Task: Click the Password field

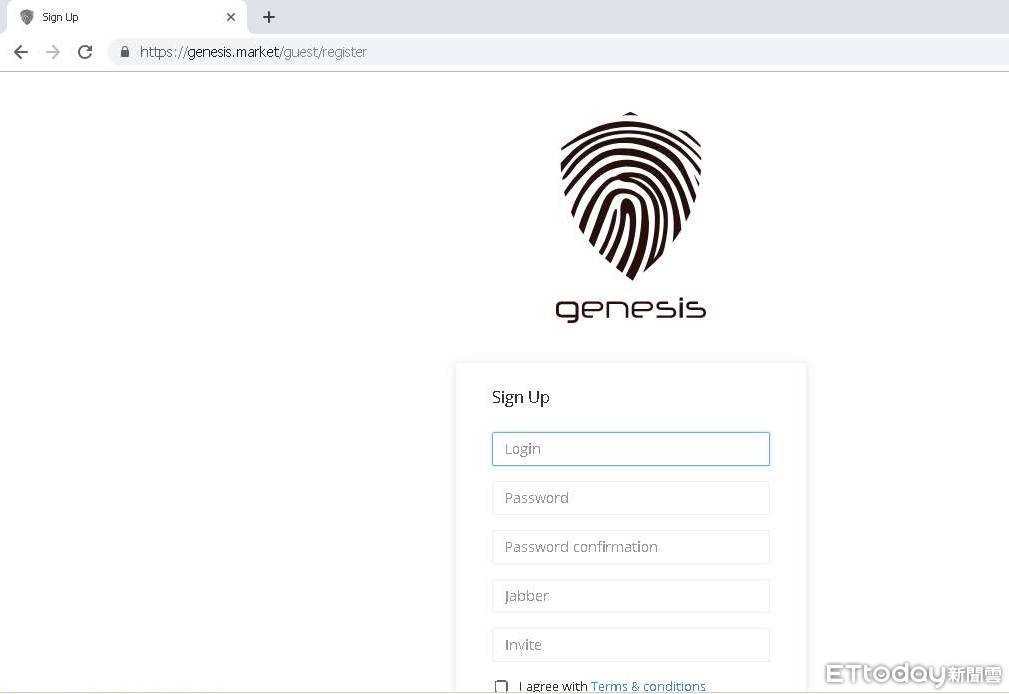Action: pyautogui.click(x=631, y=498)
